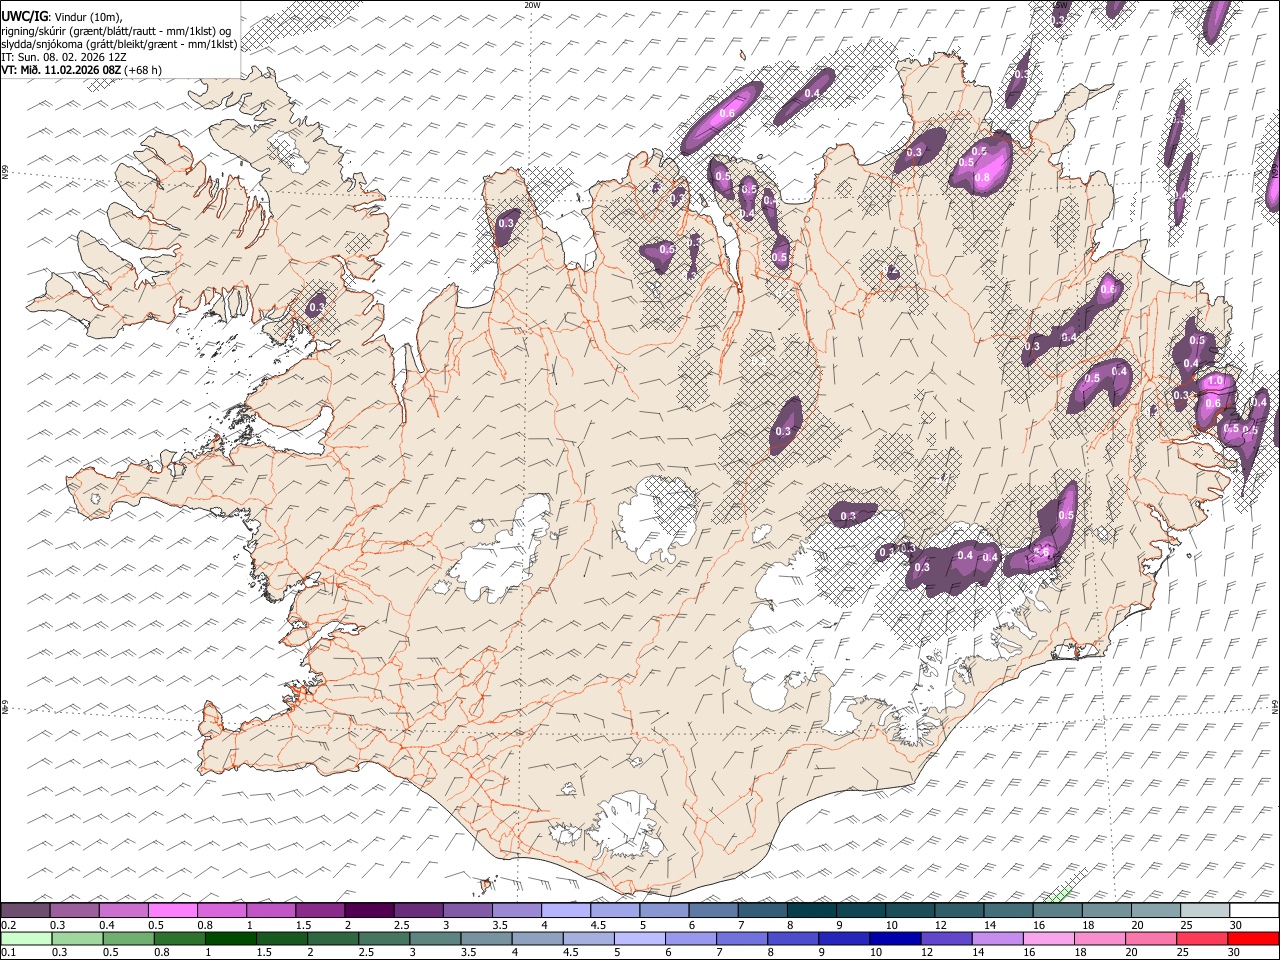Click the 0.1 pale green swatch, lower legend row
This screenshot has width=1280, height=960.
pyautogui.click(x=26, y=938)
